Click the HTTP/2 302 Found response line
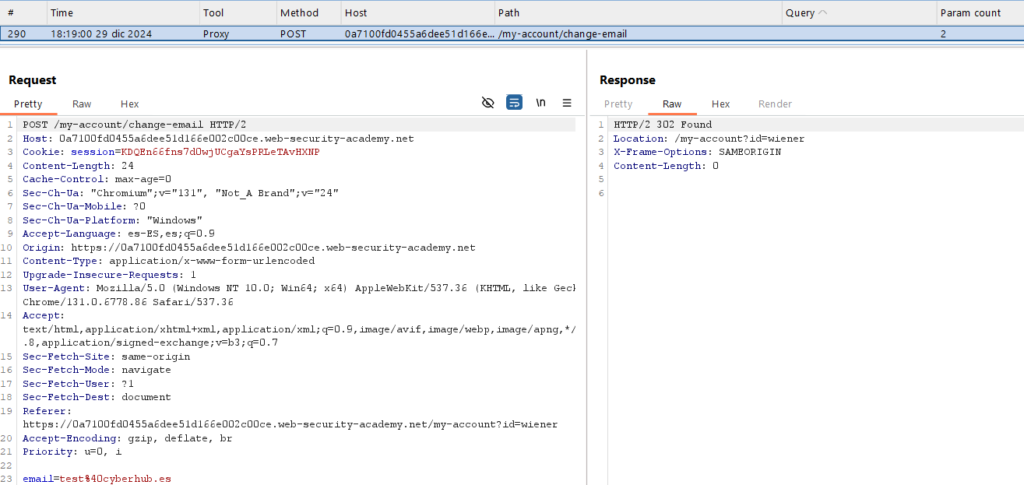The image size is (1024, 485). point(662,125)
